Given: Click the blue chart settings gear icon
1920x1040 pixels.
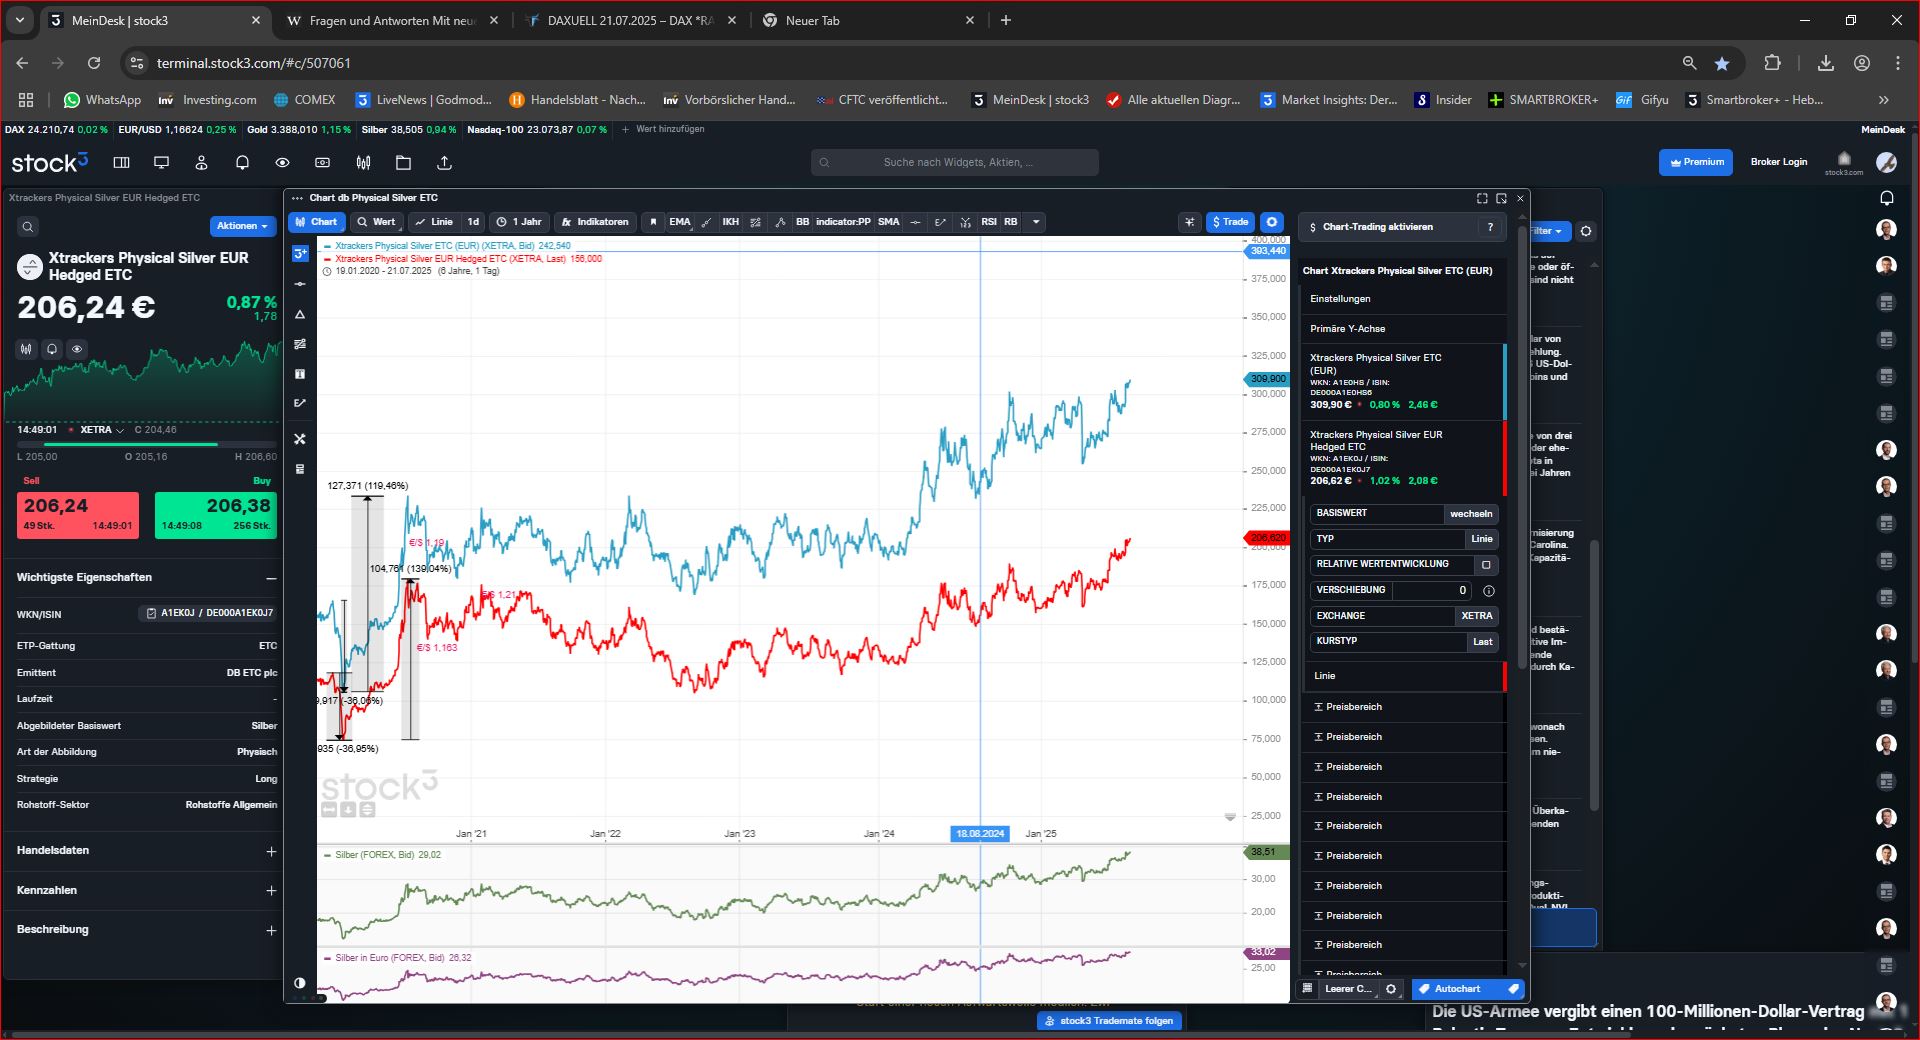Looking at the screenshot, I should coord(1272,222).
